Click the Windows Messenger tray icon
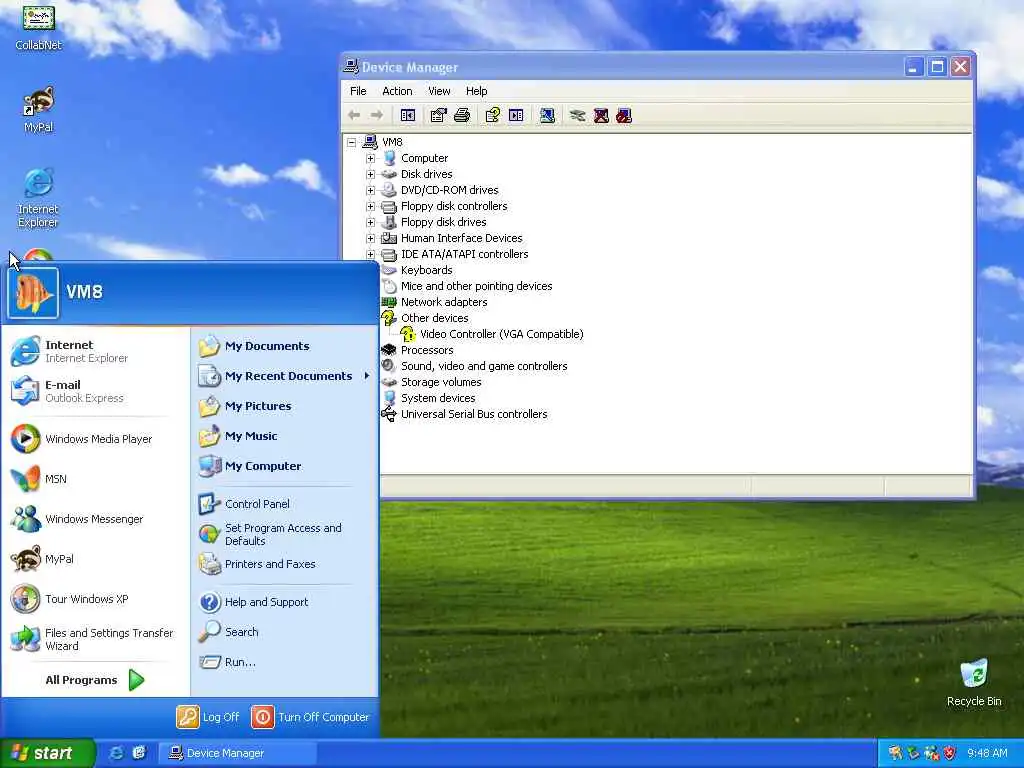Viewport: 1024px width, 768px height. [x=931, y=753]
